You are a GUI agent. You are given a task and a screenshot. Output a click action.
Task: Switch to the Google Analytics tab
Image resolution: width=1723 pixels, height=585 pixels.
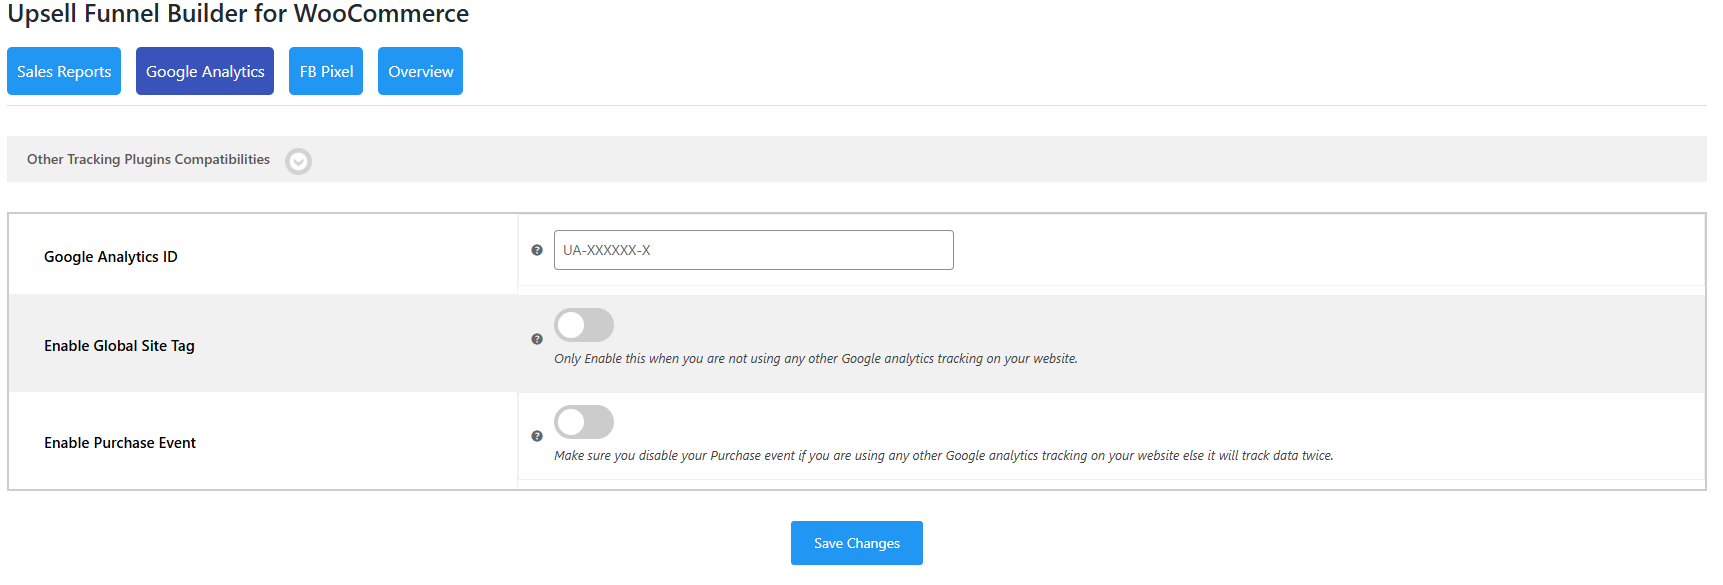click(205, 71)
